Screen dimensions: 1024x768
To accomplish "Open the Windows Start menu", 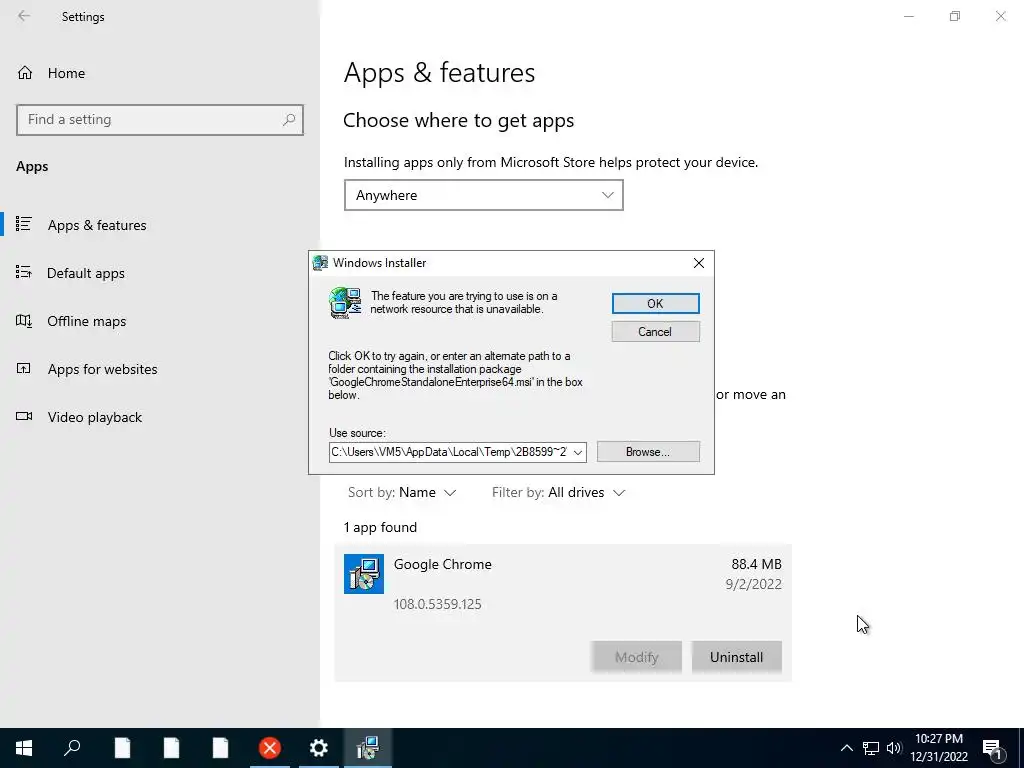I will 24,748.
